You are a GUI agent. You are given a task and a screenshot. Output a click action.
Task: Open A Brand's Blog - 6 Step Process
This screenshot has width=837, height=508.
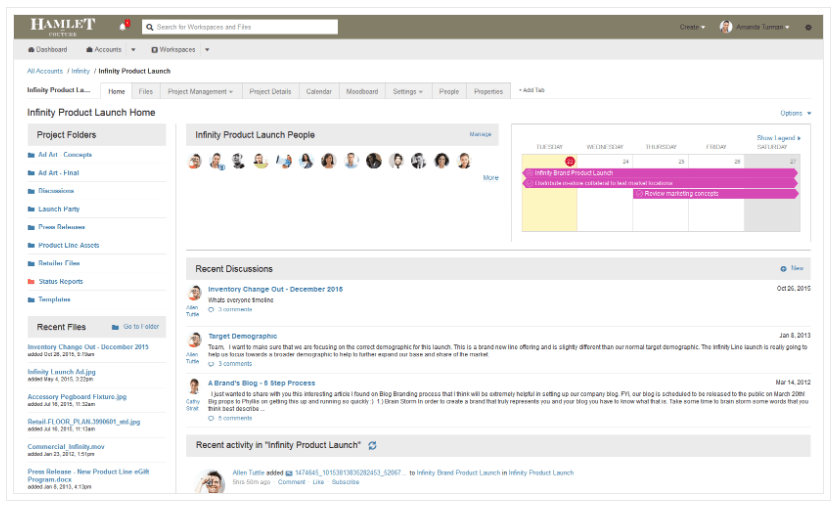click(x=262, y=383)
